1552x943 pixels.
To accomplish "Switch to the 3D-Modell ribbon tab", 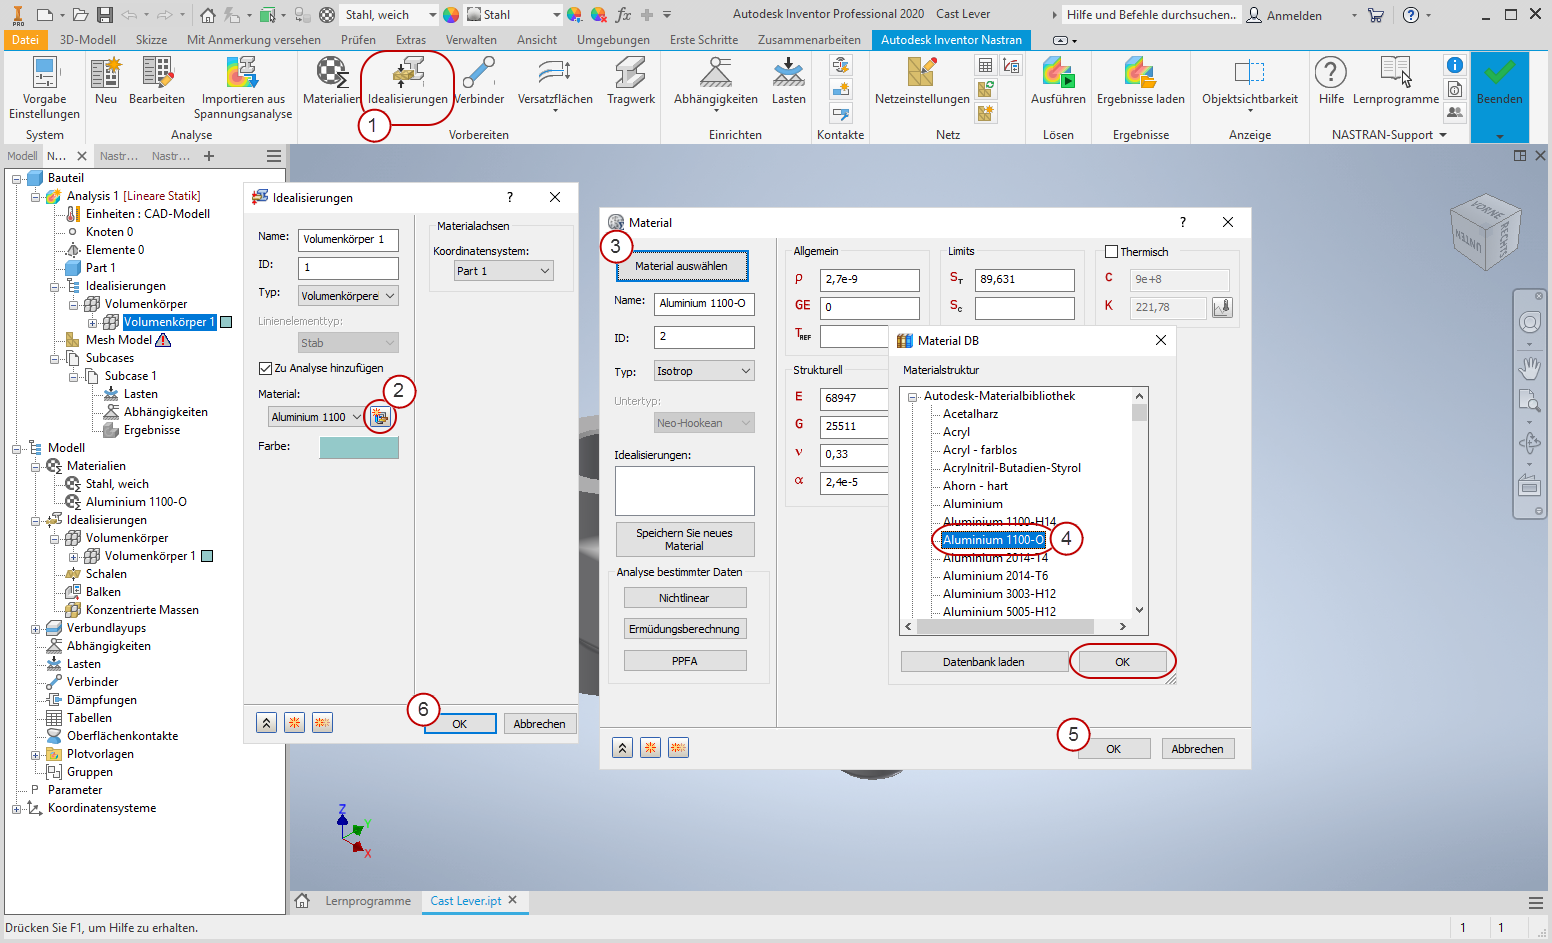I will pyautogui.click(x=88, y=40).
